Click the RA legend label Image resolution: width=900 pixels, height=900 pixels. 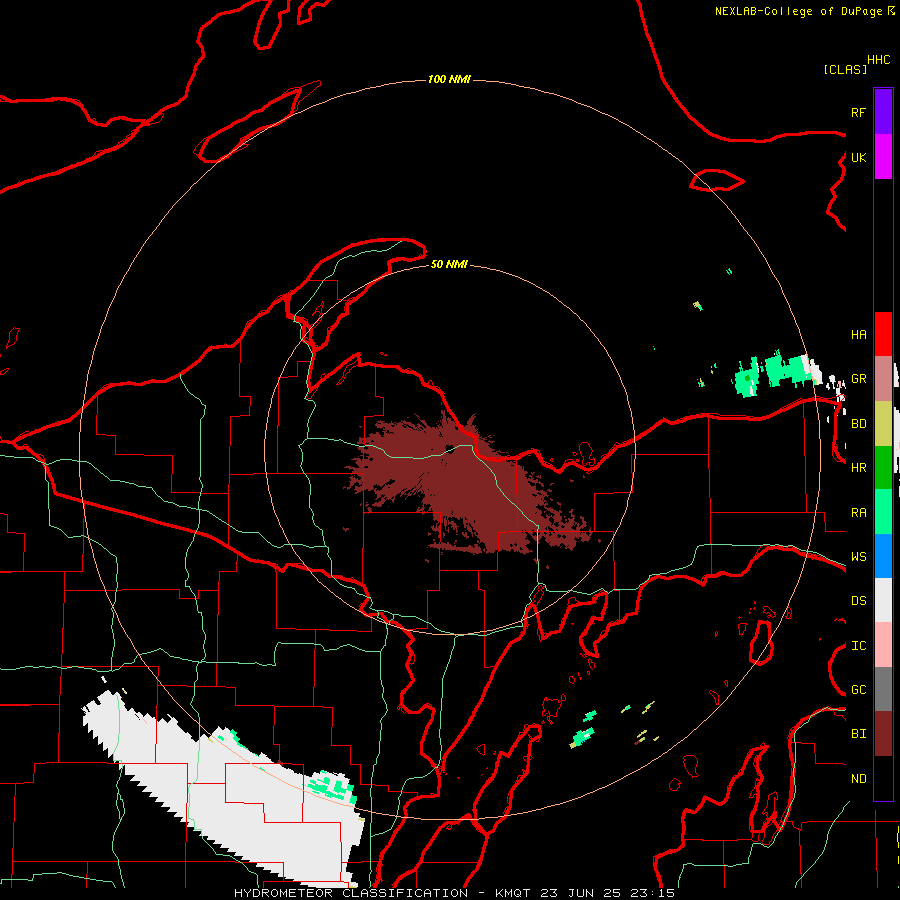pos(858,513)
